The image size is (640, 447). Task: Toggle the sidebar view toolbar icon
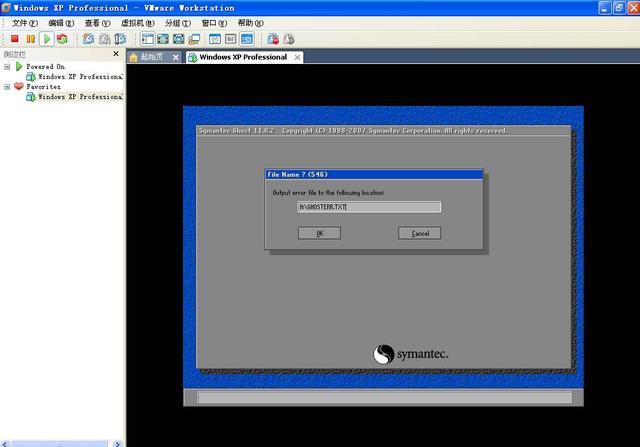(148, 39)
